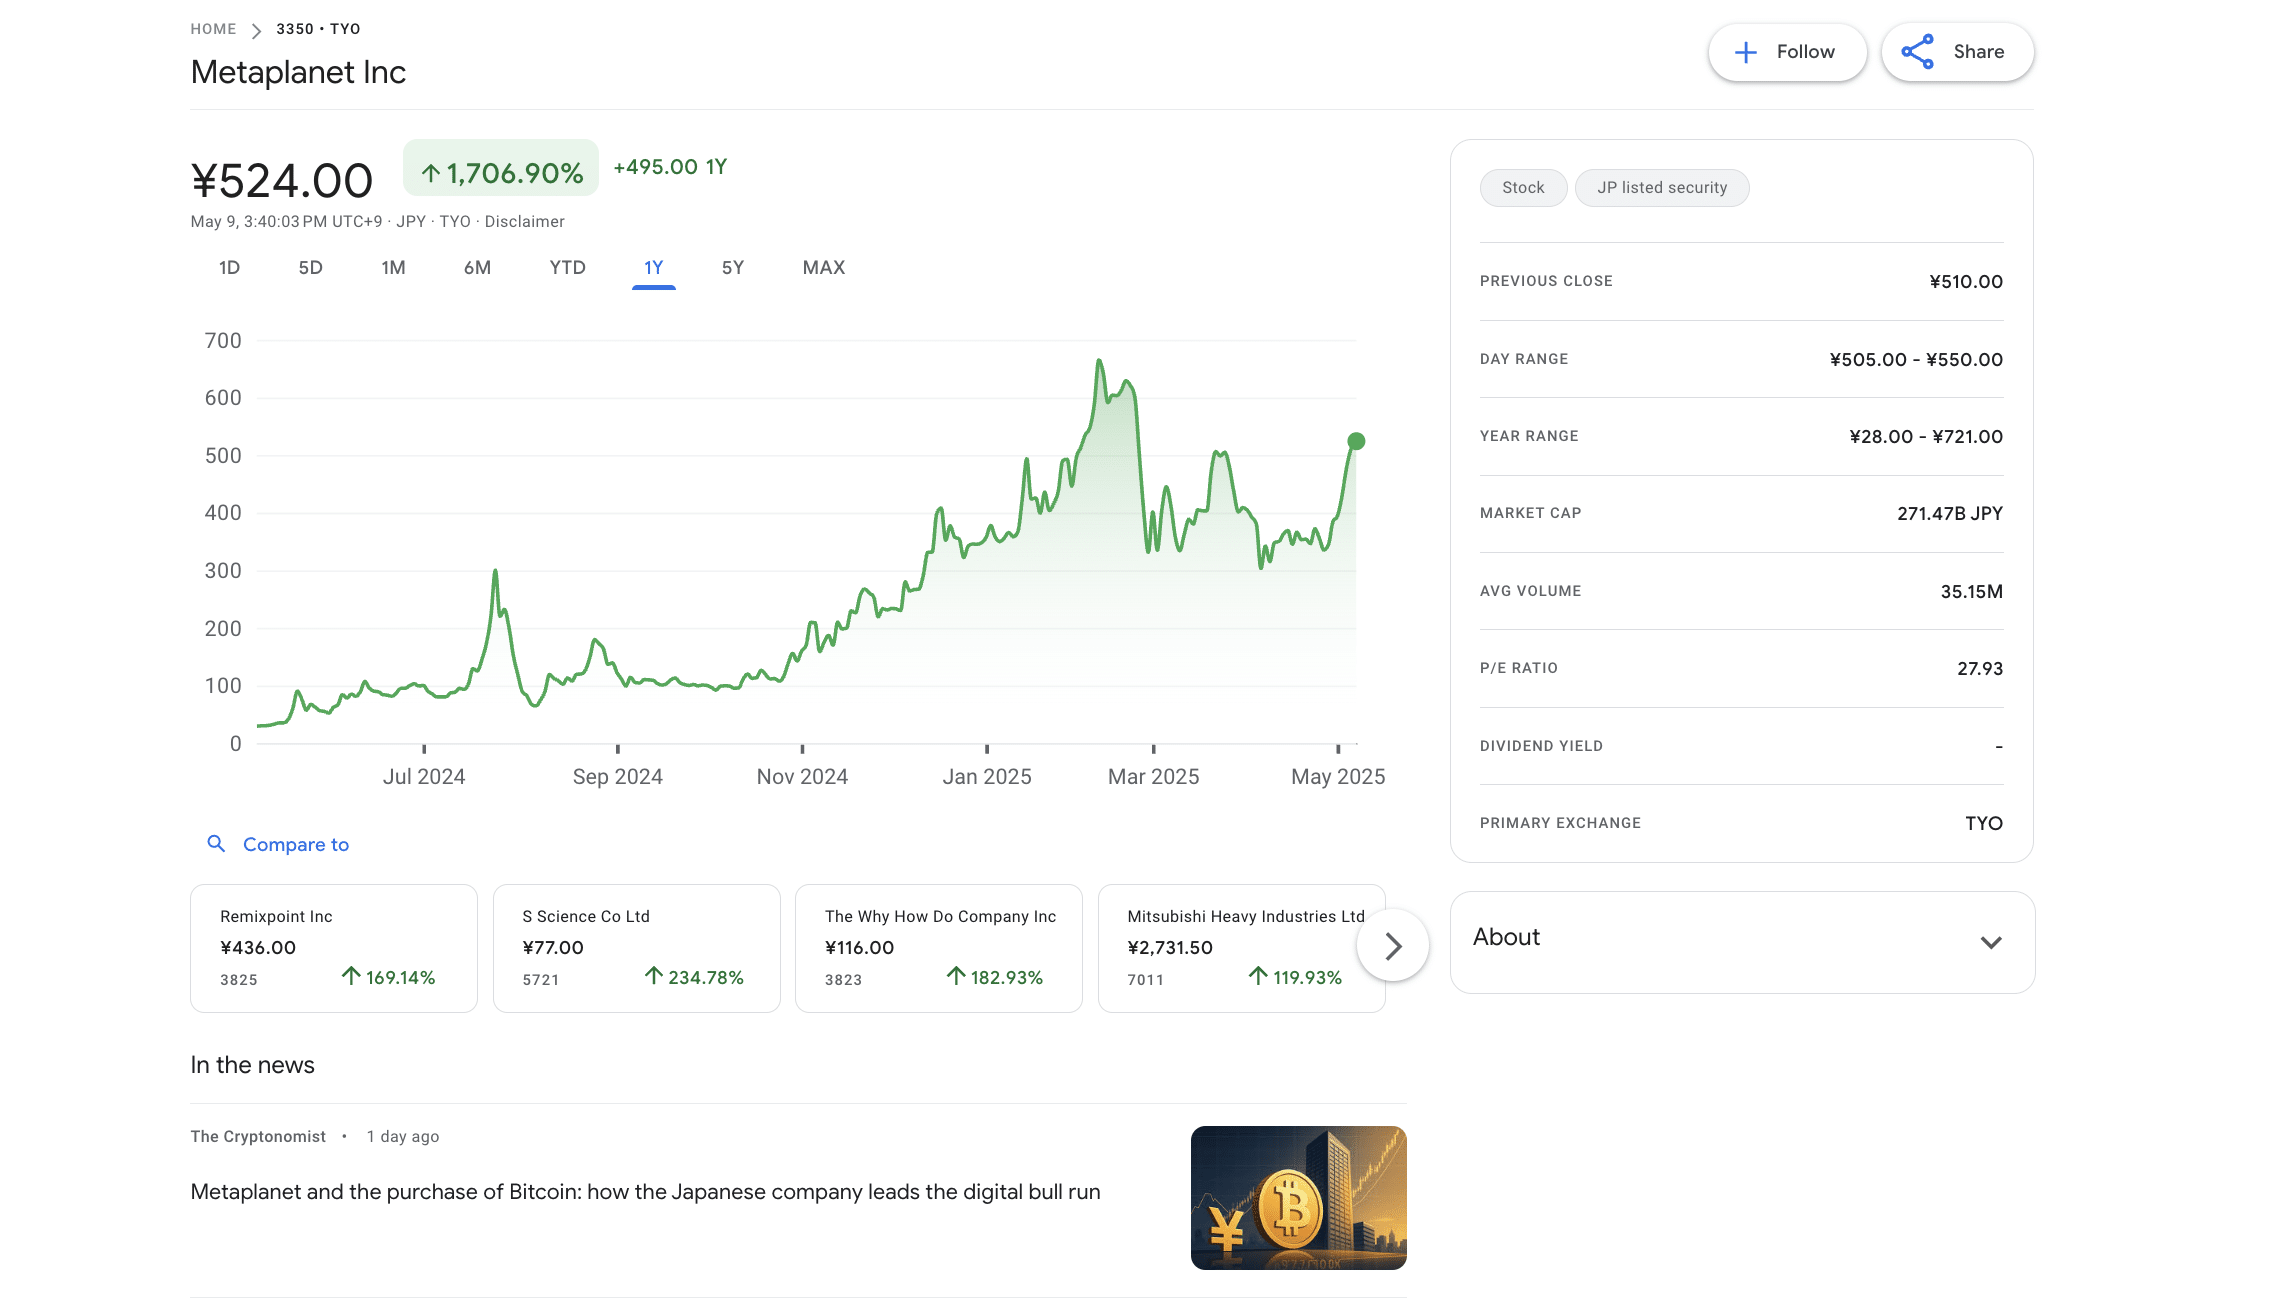
Task: Click up arrow beside Why How Do 182.93%
Action: tap(956, 975)
